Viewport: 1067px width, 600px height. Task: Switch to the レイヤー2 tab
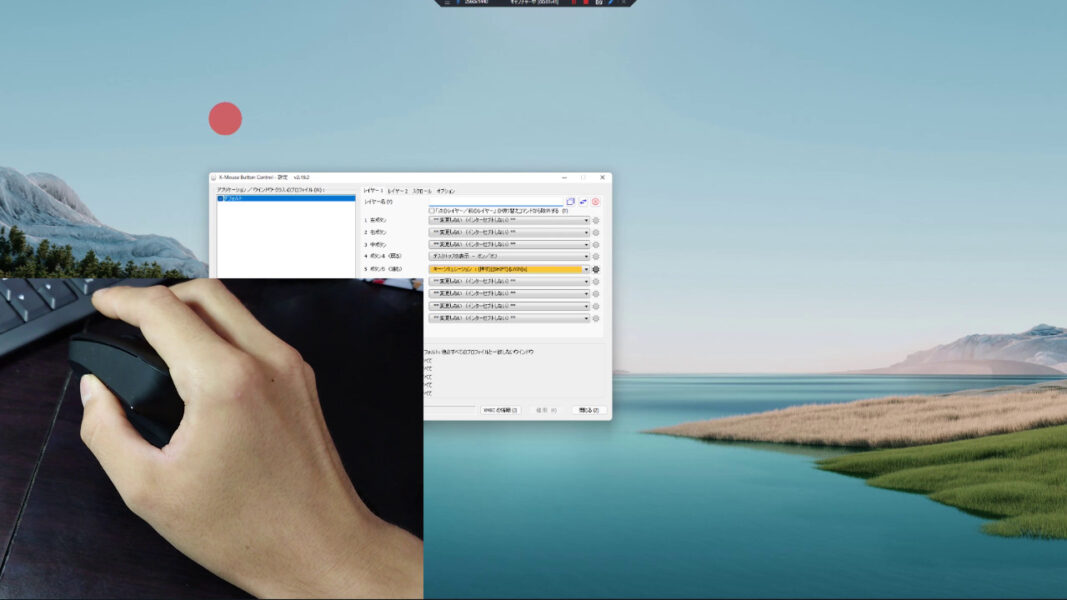click(x=397, y=191)
